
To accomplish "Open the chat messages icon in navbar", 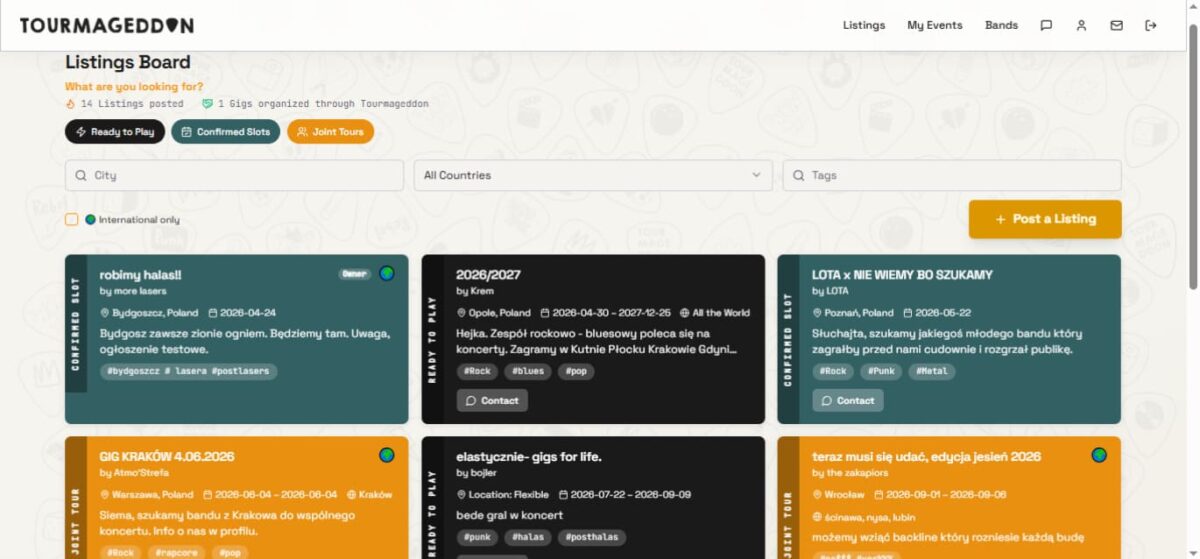I will (x=1046, y=25).
